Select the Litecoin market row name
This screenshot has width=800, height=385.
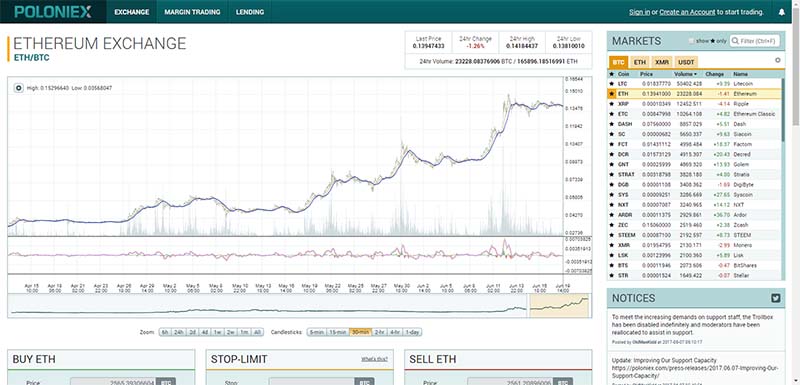pyautogui.click(x=743, y=84)
